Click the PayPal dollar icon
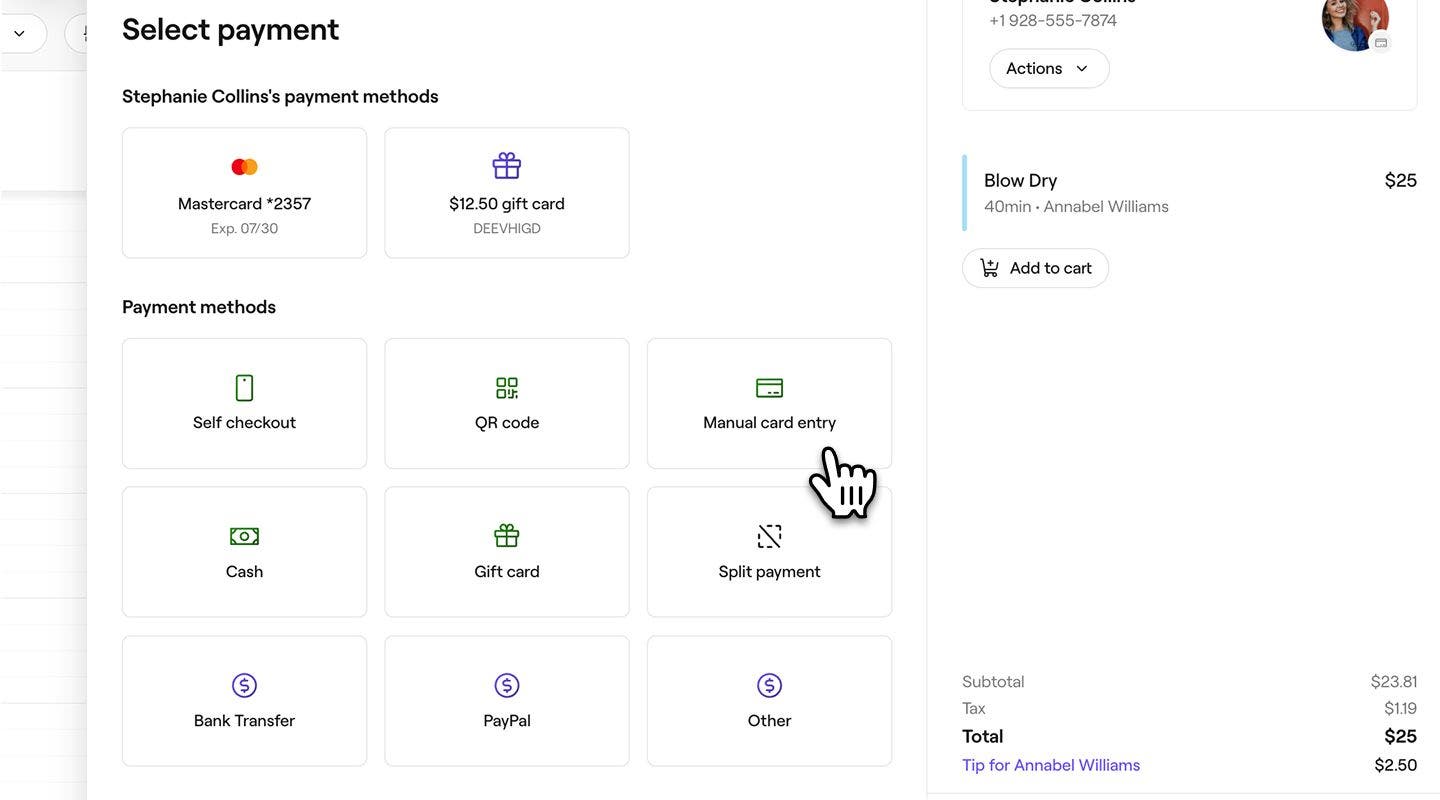This screenshot has height=800, width=1440. click(507, 685)
